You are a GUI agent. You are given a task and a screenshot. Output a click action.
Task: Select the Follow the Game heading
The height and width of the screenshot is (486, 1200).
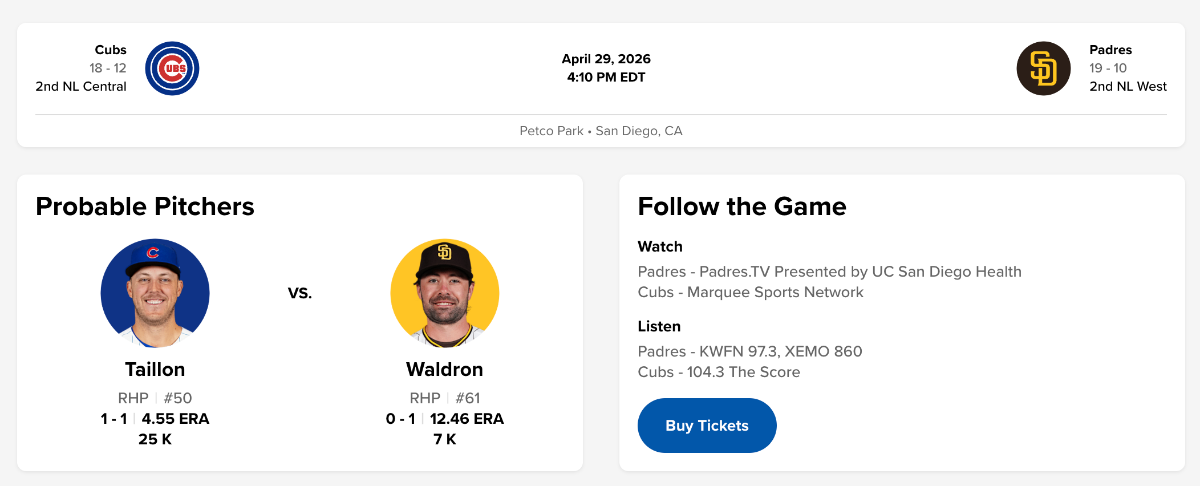[x=742, y=207]
